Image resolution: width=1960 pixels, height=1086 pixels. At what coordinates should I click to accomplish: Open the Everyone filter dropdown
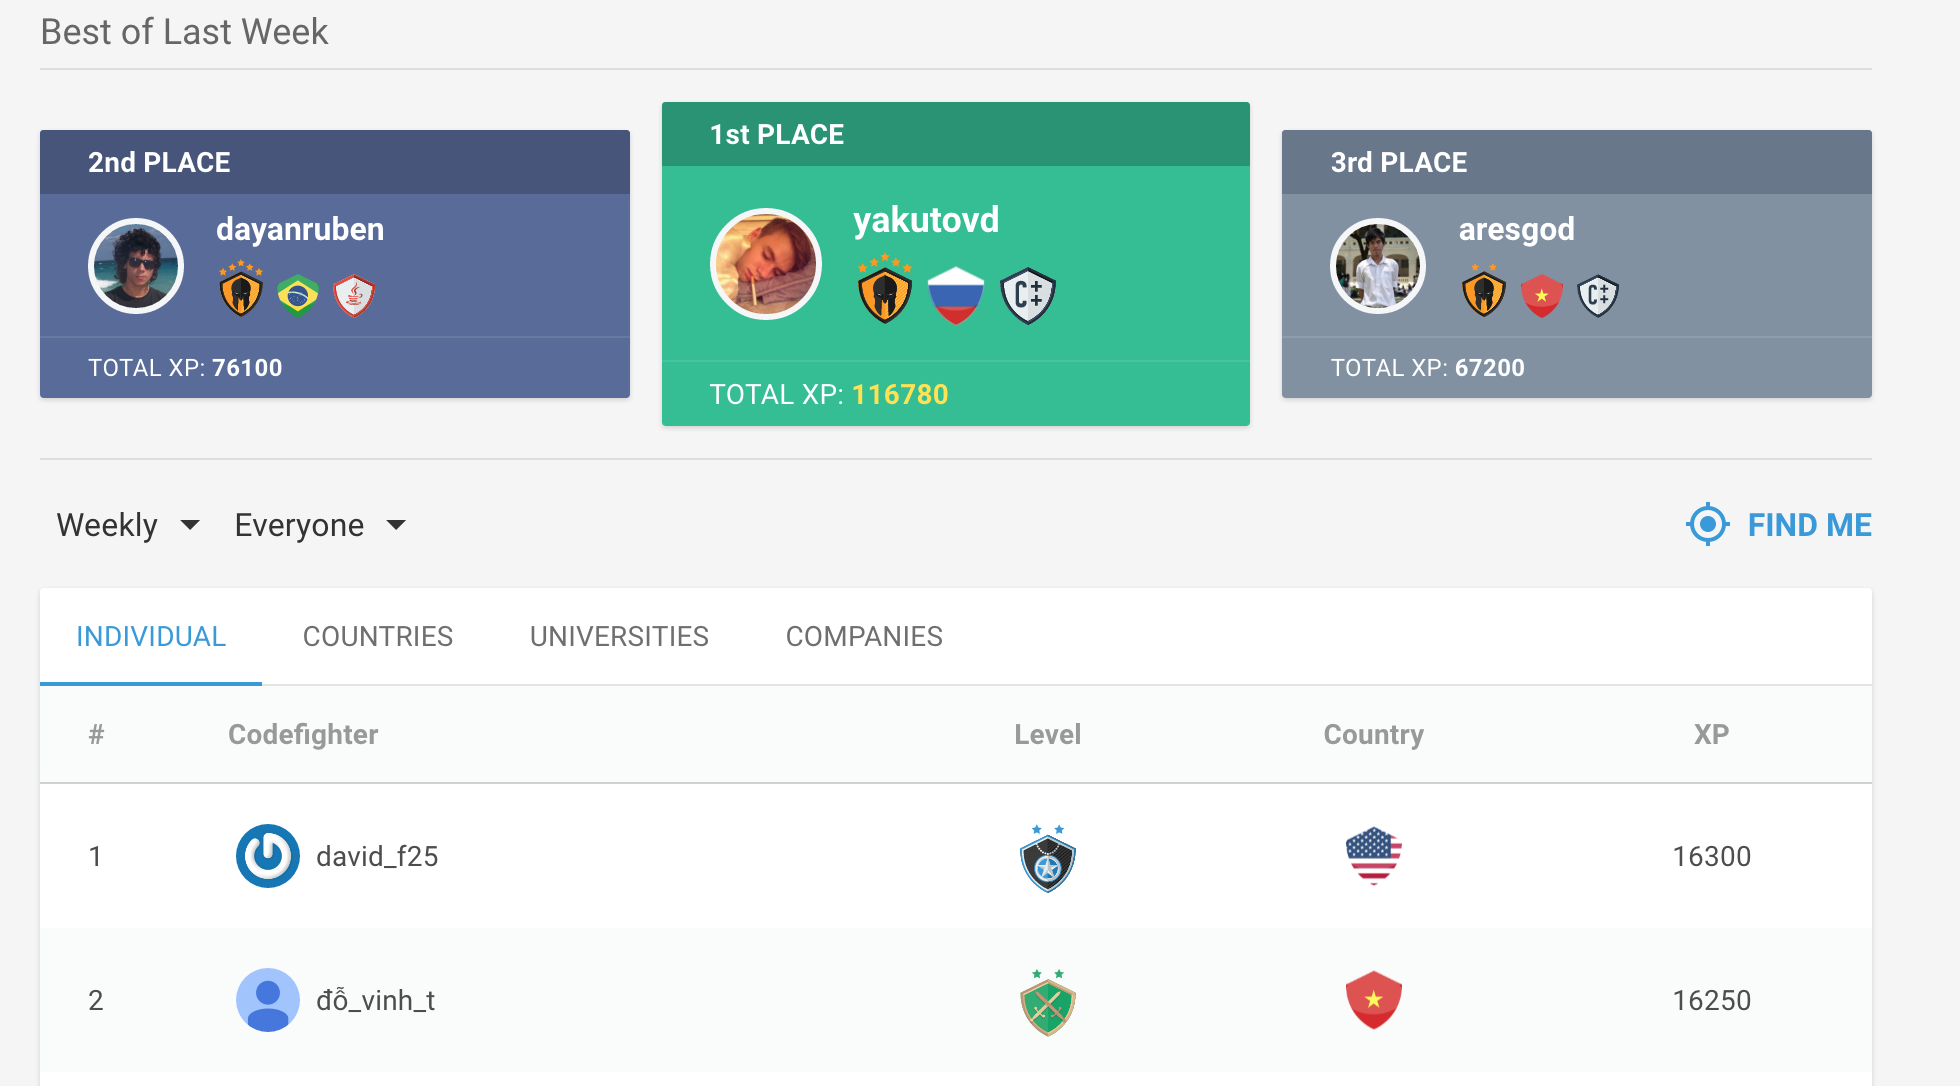pos(320,525)
